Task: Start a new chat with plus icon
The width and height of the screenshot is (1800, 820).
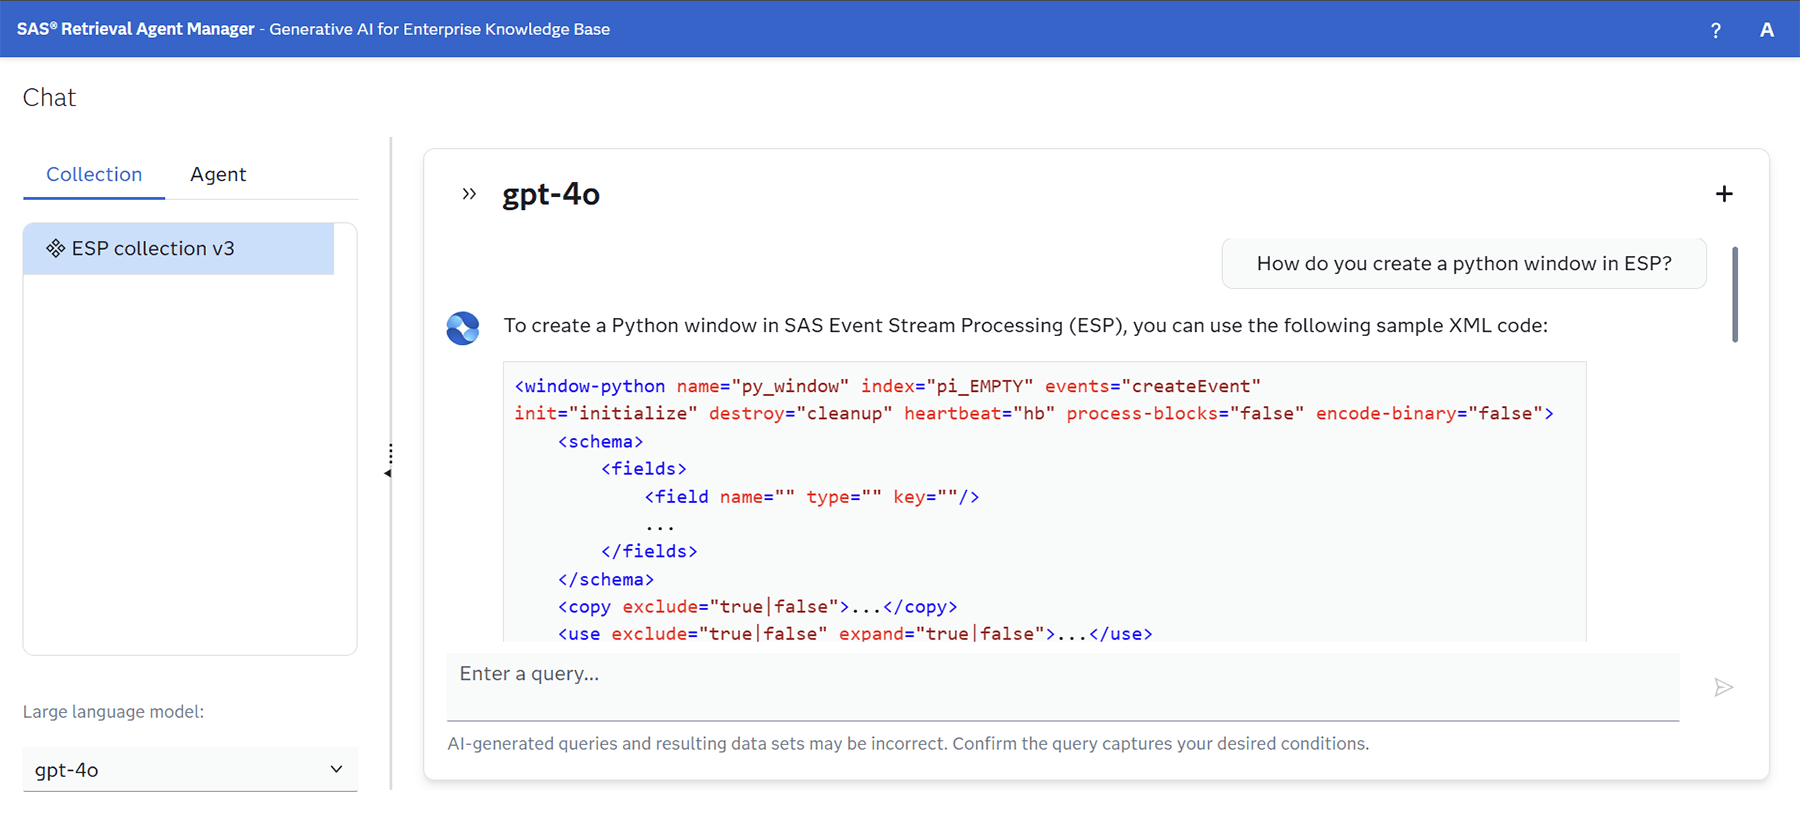Action: [x=1723, y=194]
